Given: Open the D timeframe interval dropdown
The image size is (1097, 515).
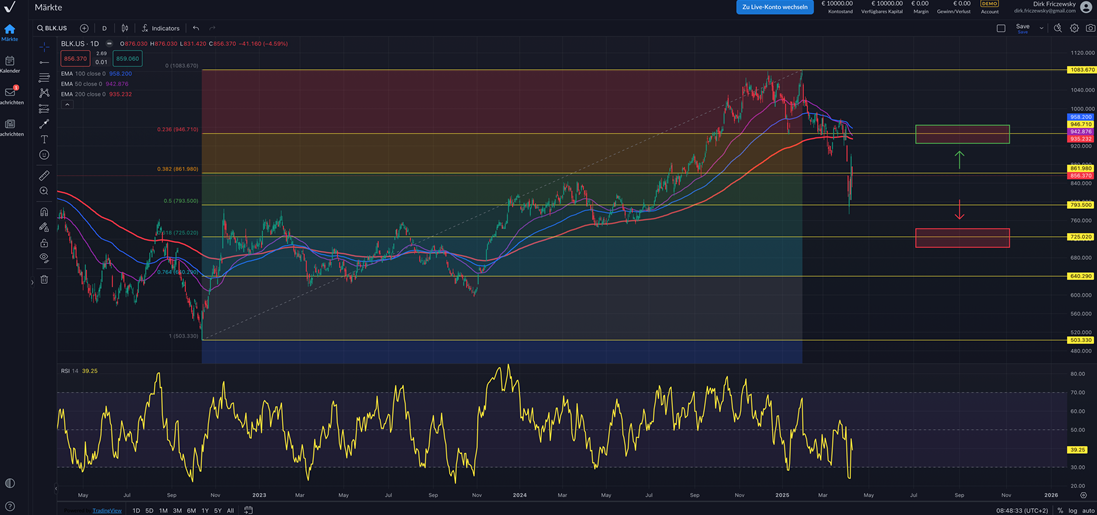Looking at the screenshot, I should (x=104, y=28).
